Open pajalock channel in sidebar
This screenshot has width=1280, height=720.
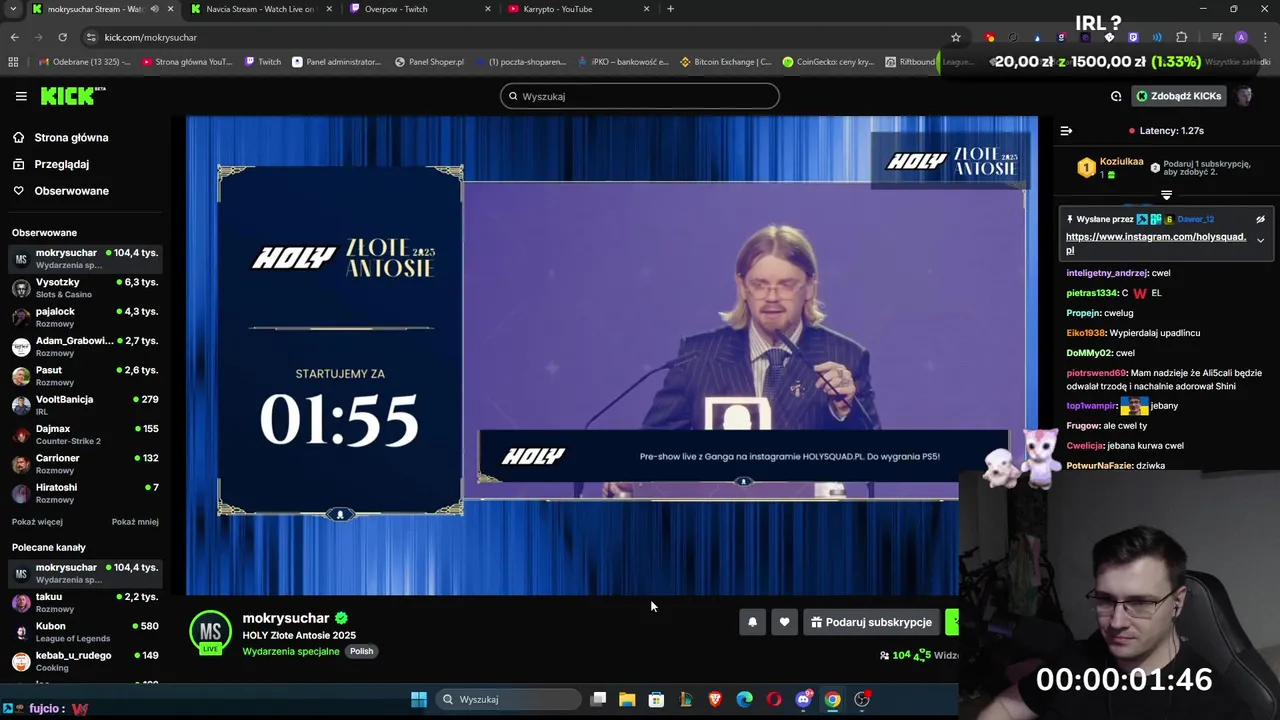[x=85, y=317]
